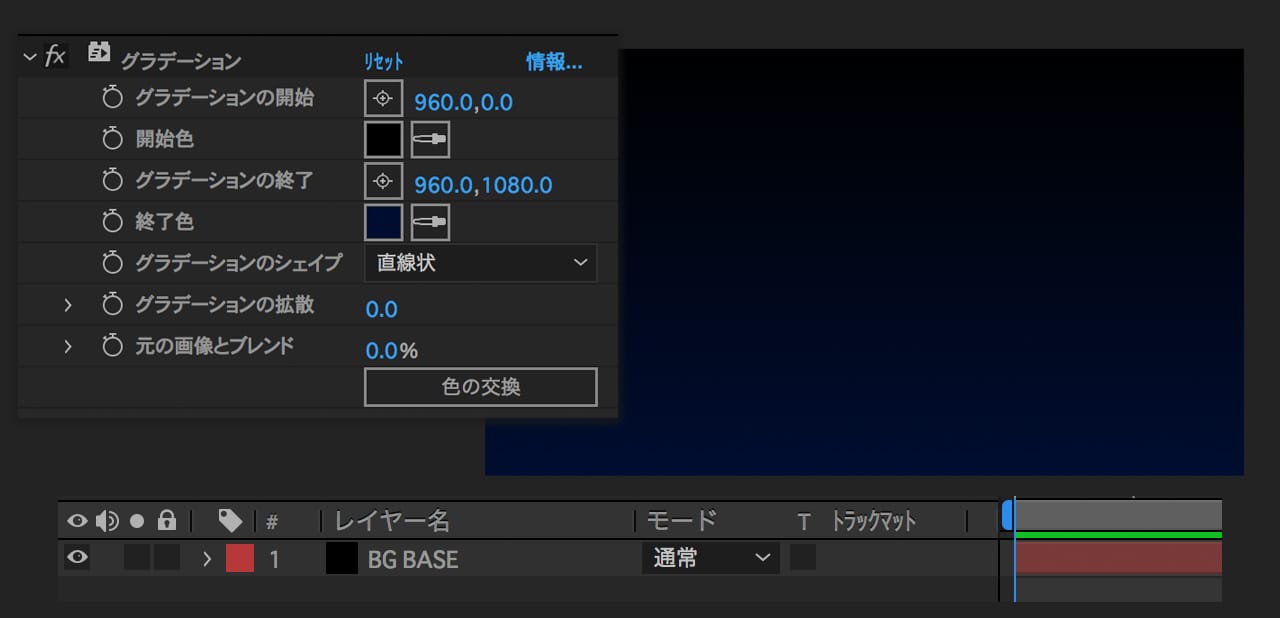Image resolution: width=1280 pixels, height=618 pixels.
Task: Expand the グラデーションの拡散 property
Action: pyautogui.click(x=68, y=305)
